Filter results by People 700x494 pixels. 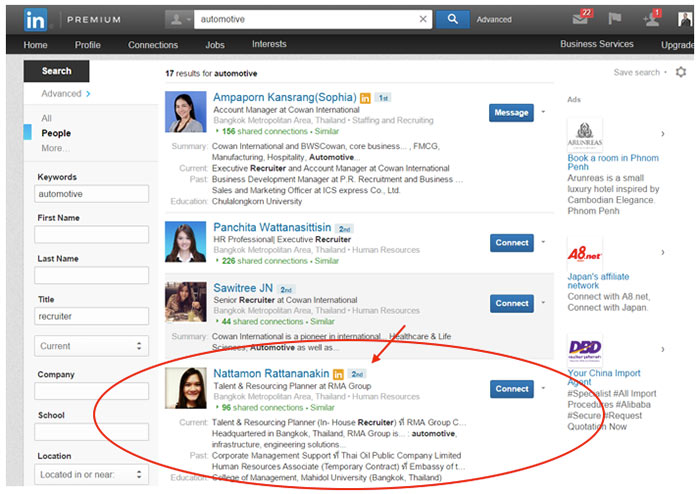[x=56, y=133]
